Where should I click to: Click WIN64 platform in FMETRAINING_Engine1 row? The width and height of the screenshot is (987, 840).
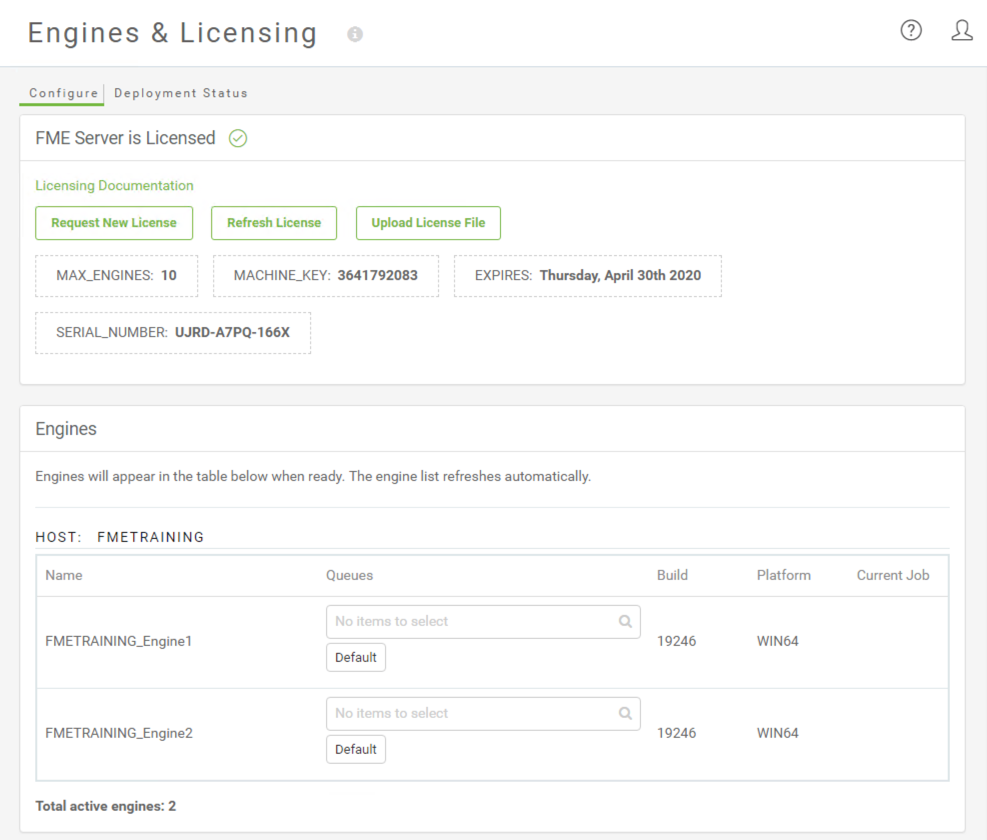777,641
